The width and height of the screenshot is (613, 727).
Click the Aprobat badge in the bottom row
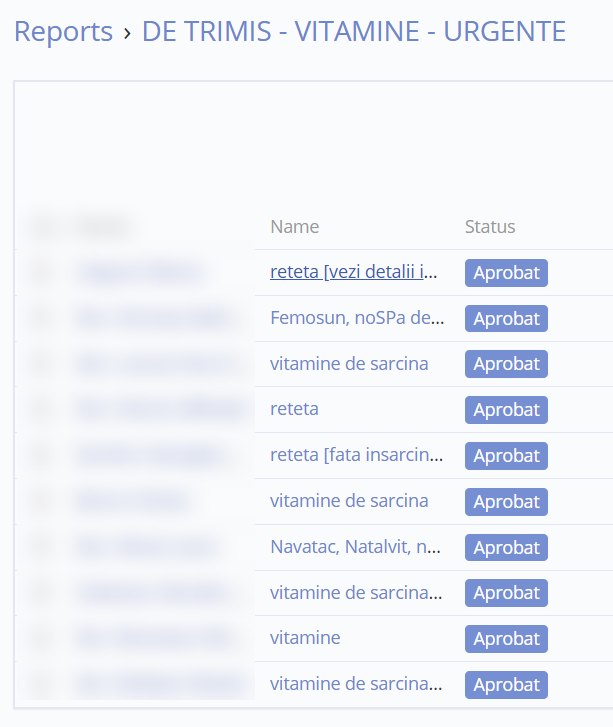(506, 685)
